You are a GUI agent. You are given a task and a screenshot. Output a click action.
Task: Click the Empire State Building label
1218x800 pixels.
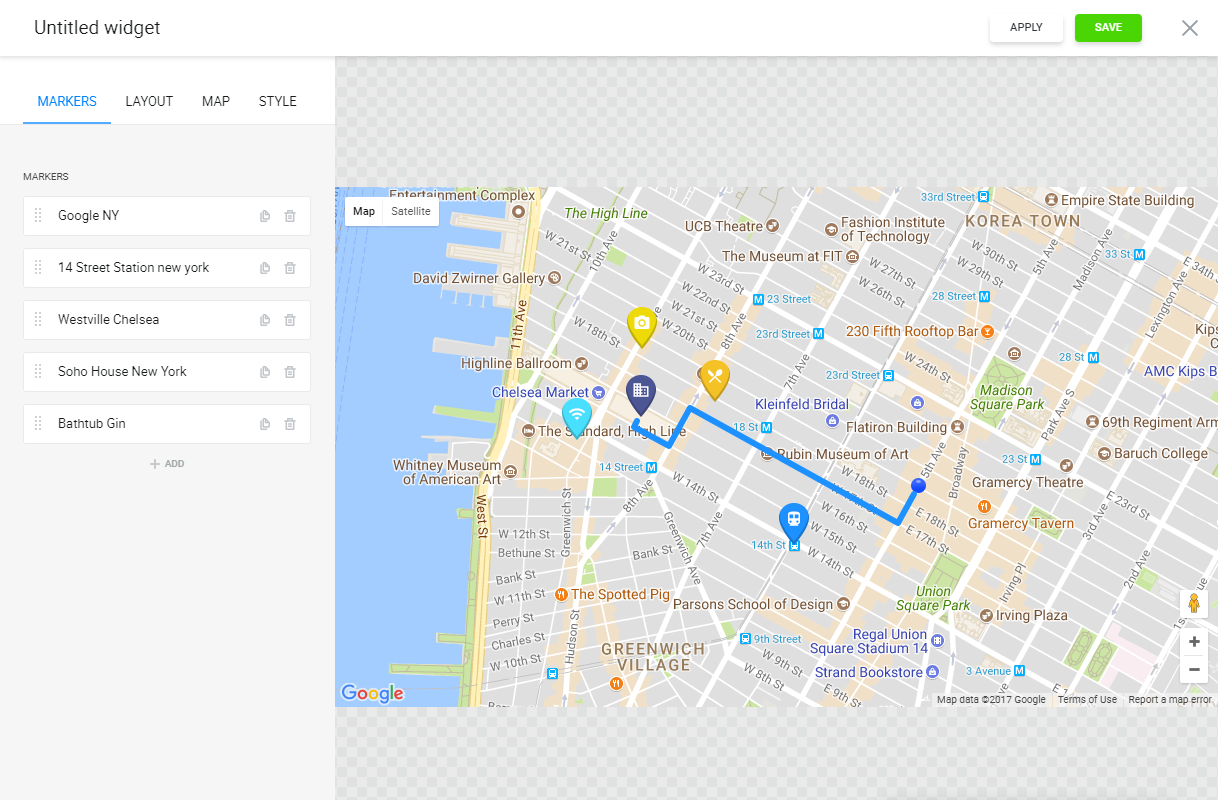[x=1127, y=201]
